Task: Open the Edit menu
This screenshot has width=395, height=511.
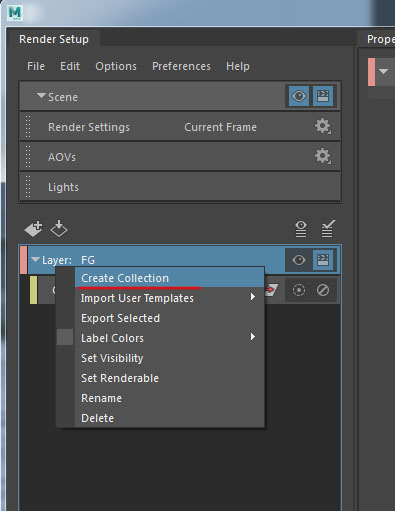Action: (x=70, y=66)
